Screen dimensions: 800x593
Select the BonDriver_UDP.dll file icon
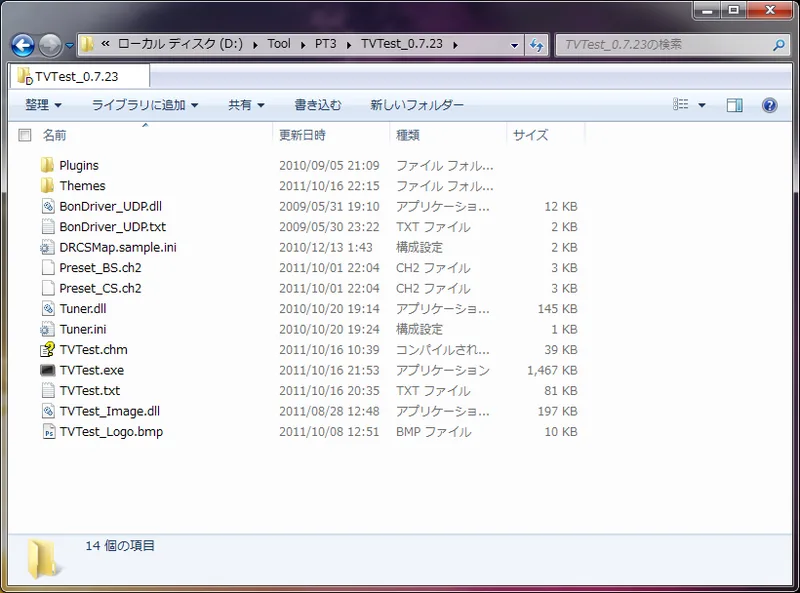coord(47,206)
